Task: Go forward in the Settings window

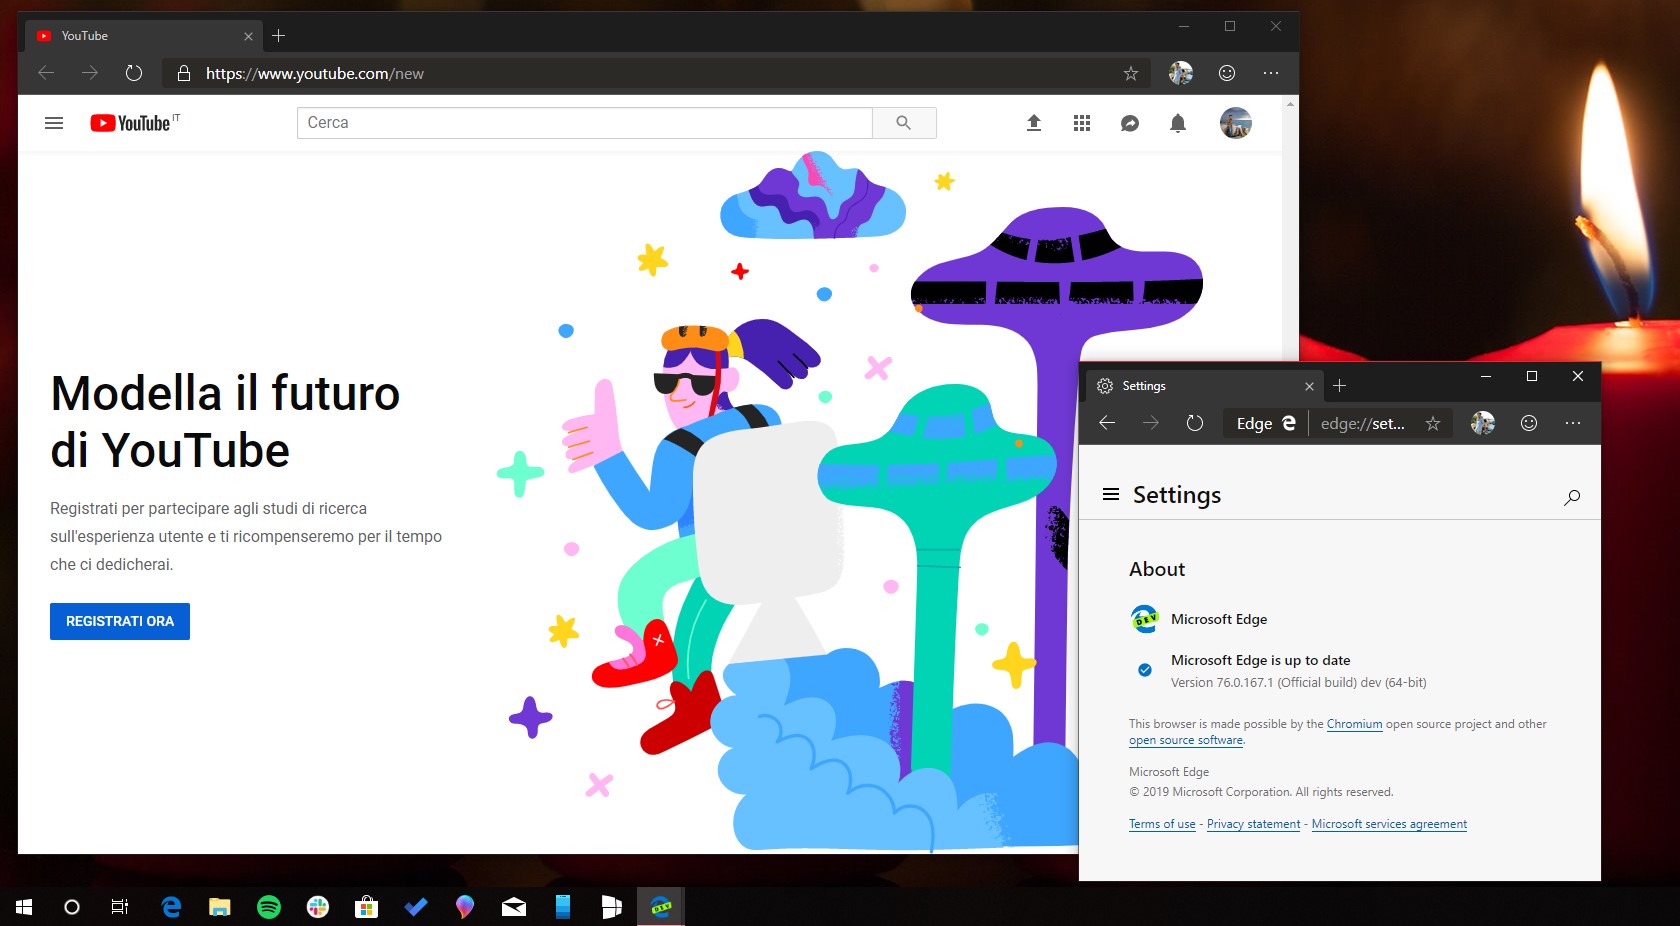Action: [1151, 423]
